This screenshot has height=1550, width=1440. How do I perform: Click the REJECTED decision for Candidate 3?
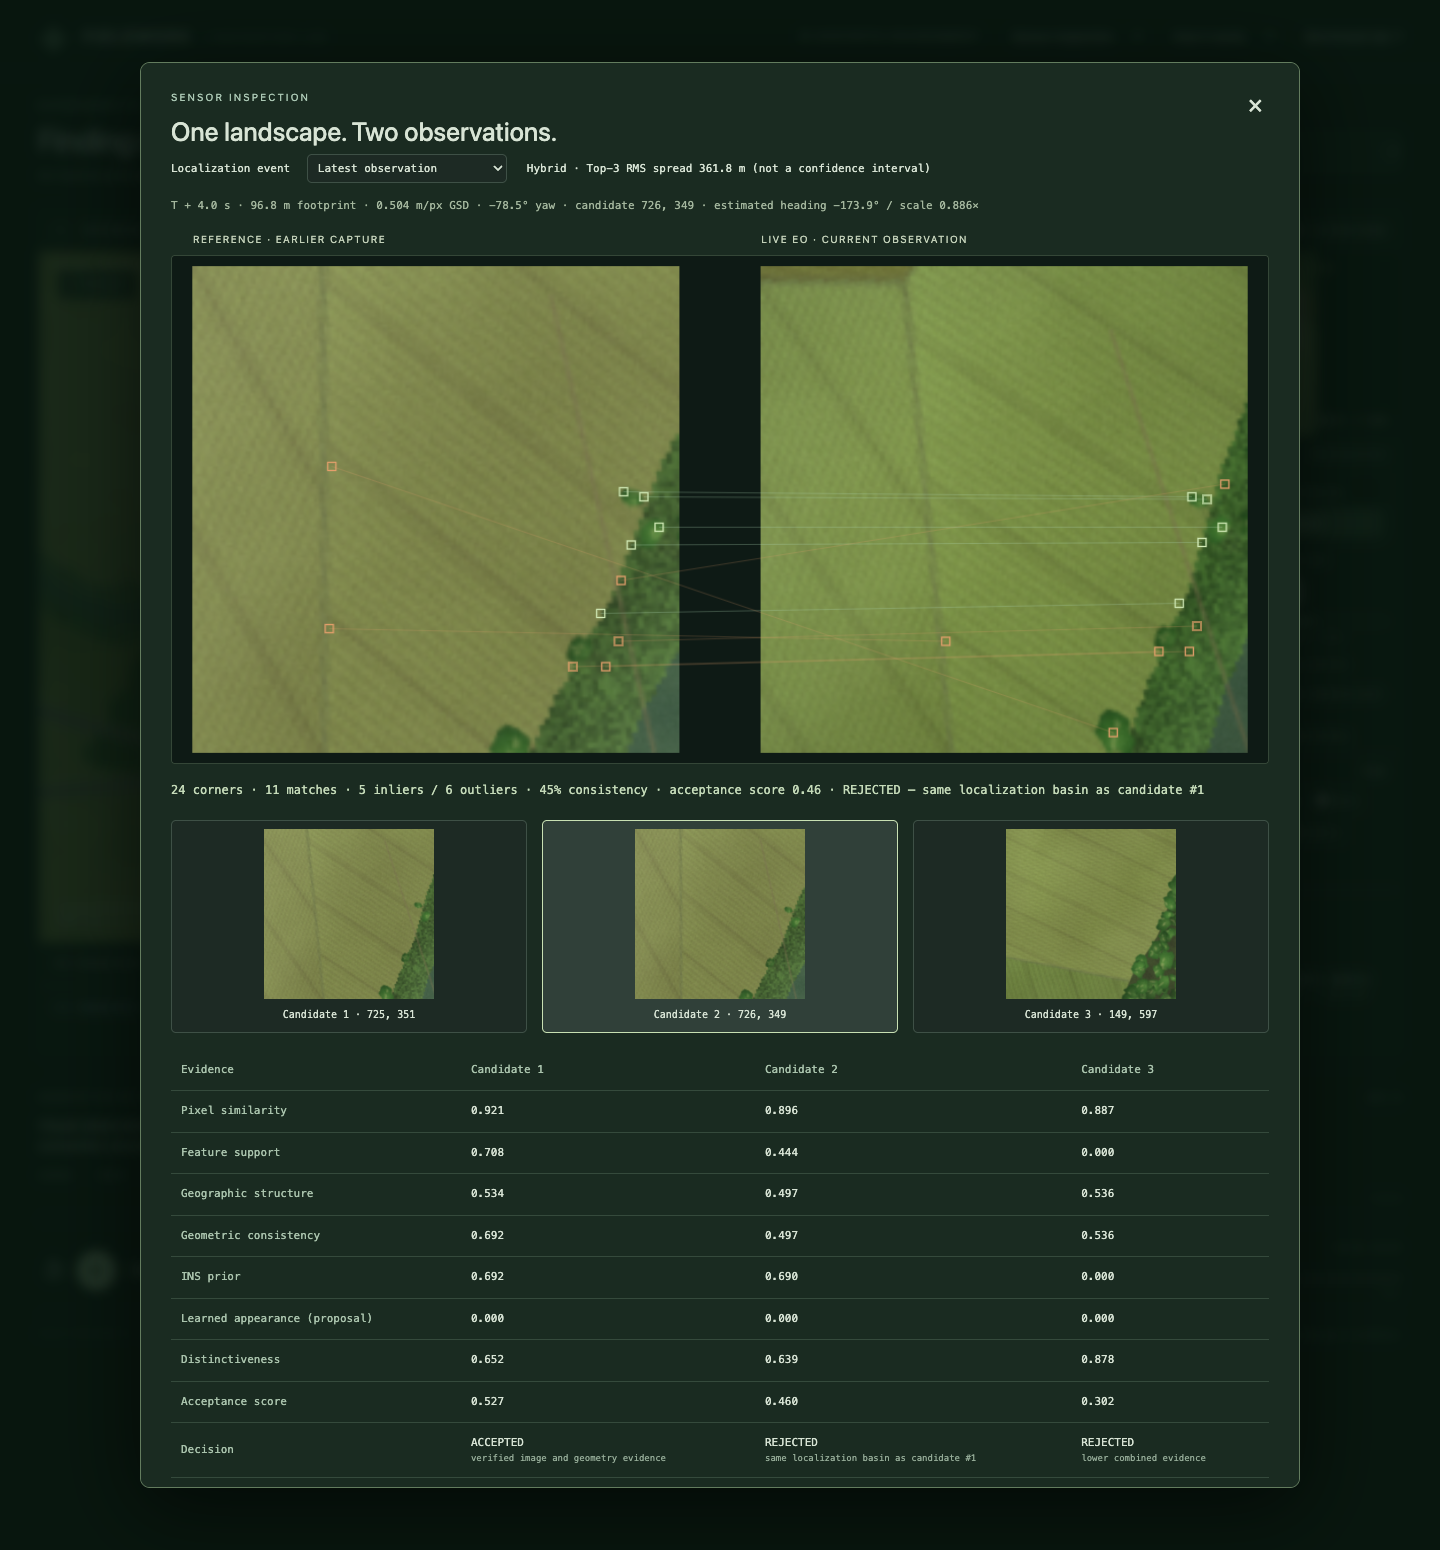pos(1107,1442)
